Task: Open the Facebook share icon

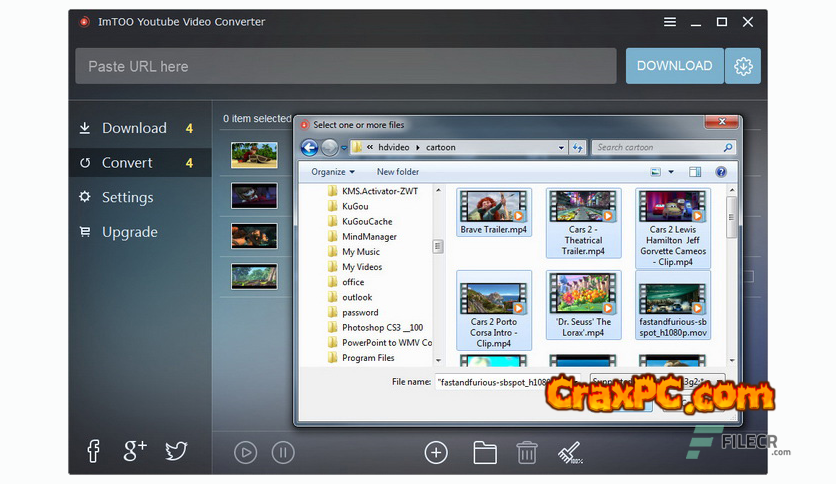Action: pos(93,451)
